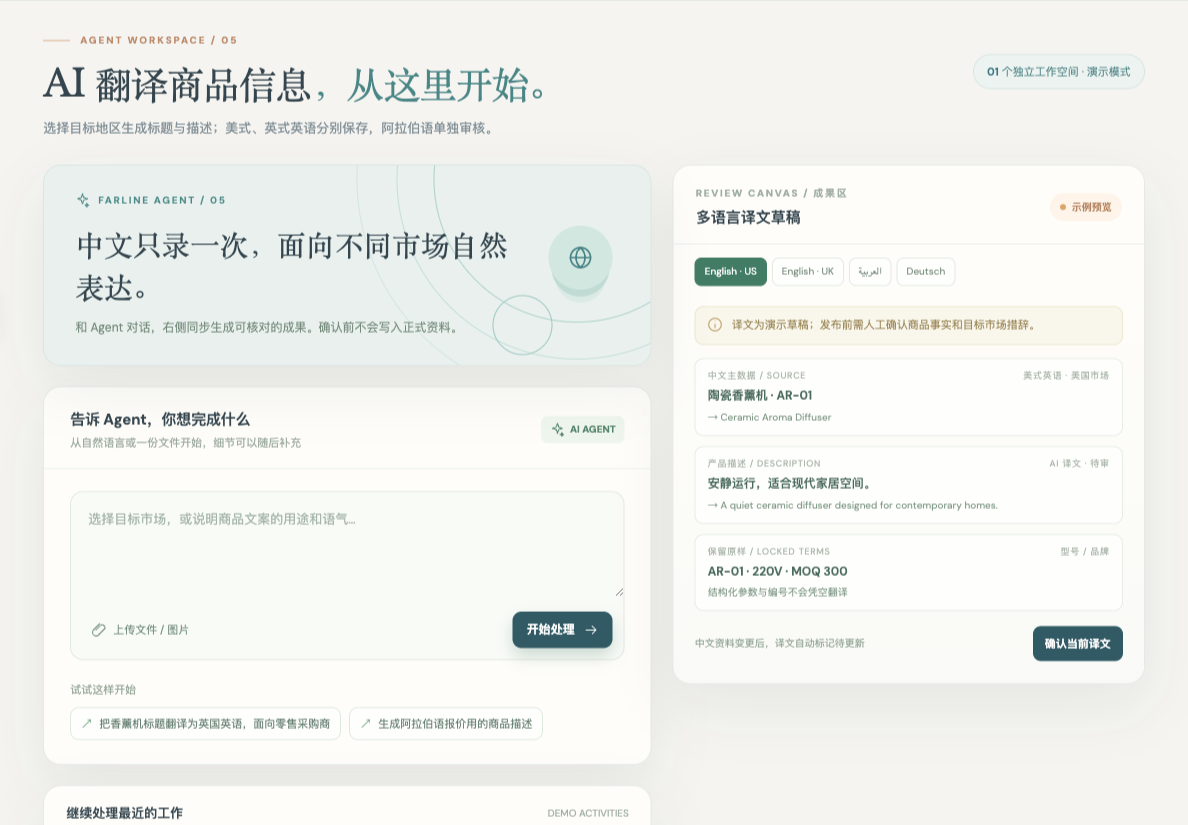The width and height of the screenshot is (1188, 825).
Task: Click the 保留原样 / LOCKED TERMS label
Action: (x=768, y=552)
